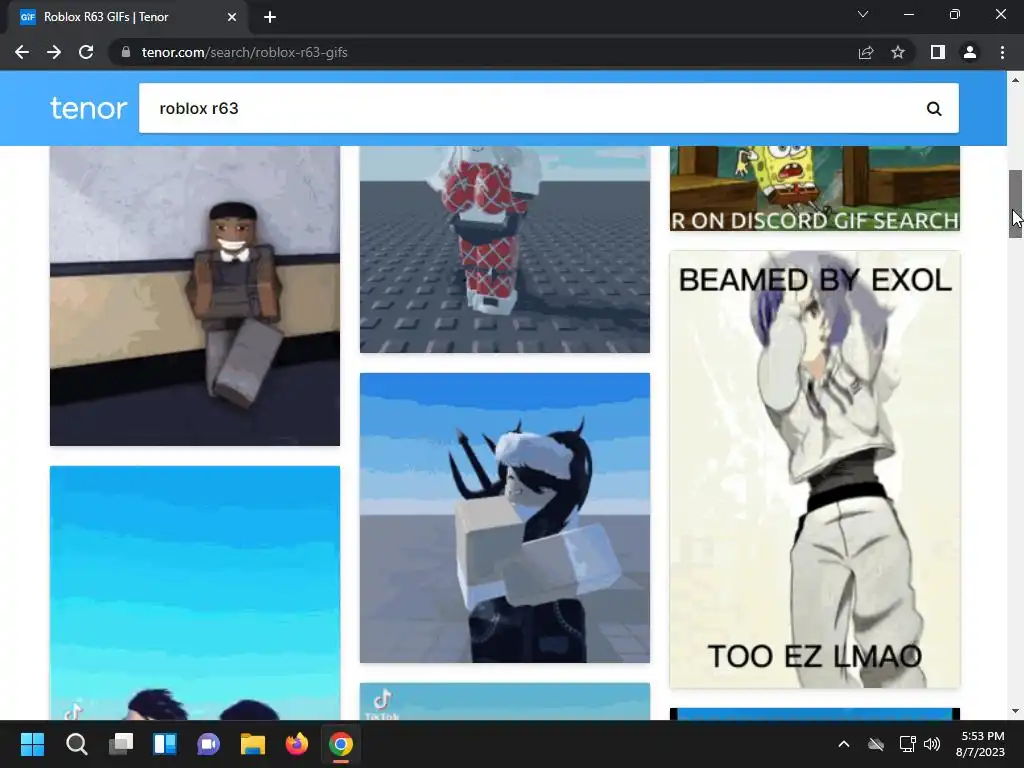Open the red checkered pants Roblox GIF
1024x768 pixels.
pyautogui.click(x=505, y=249)
